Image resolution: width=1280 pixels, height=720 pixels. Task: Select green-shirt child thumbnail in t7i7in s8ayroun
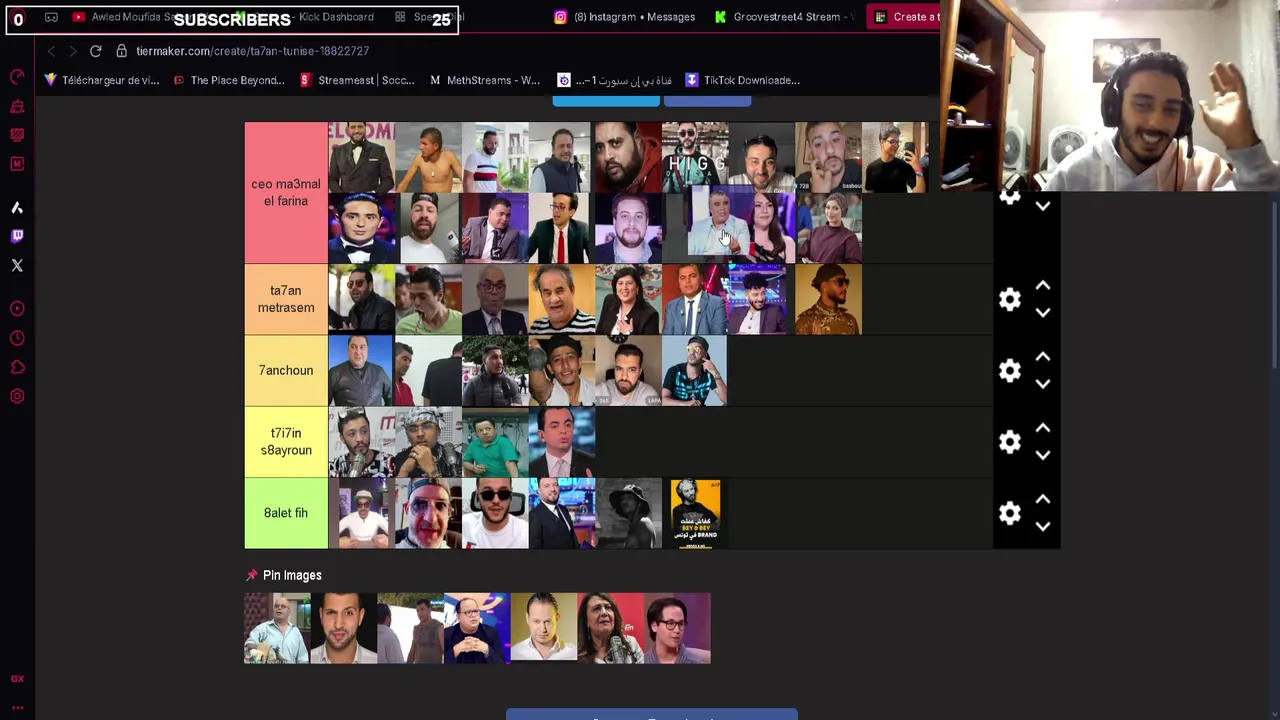tap(495, 441)
